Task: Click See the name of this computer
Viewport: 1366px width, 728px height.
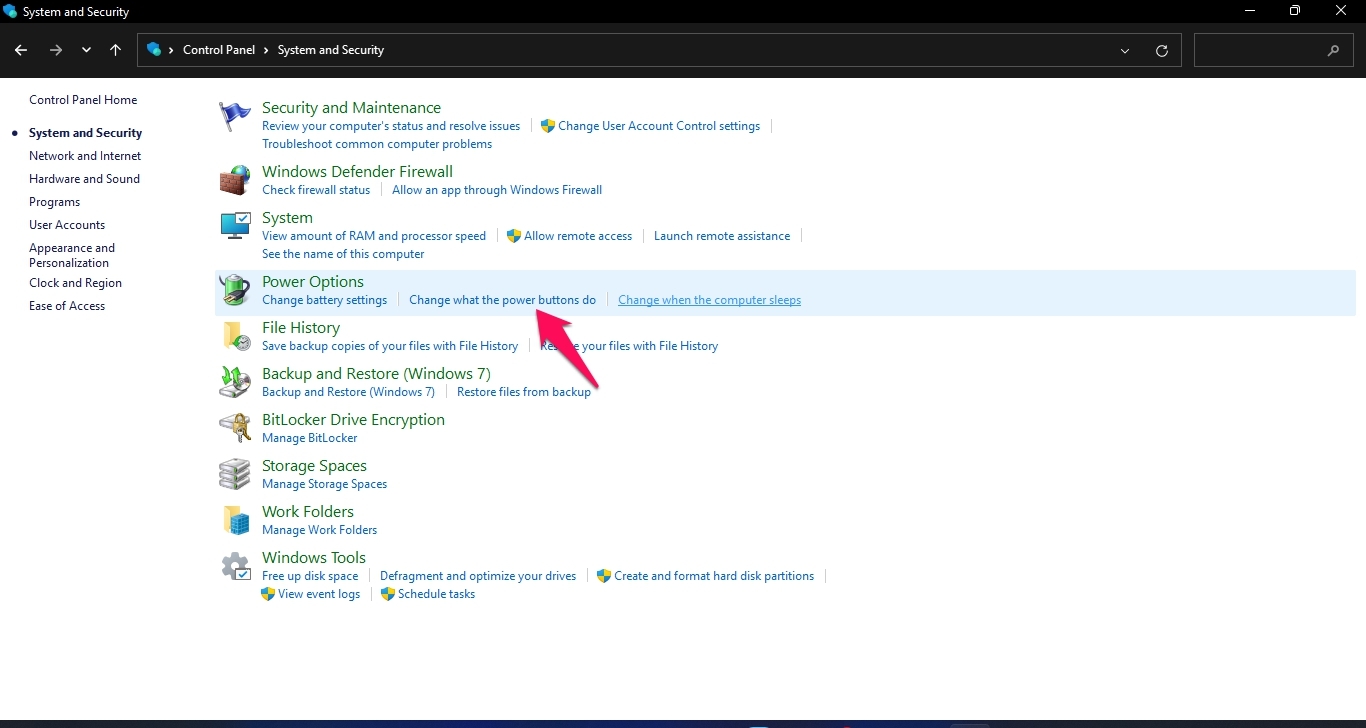Action: (343, 254)
